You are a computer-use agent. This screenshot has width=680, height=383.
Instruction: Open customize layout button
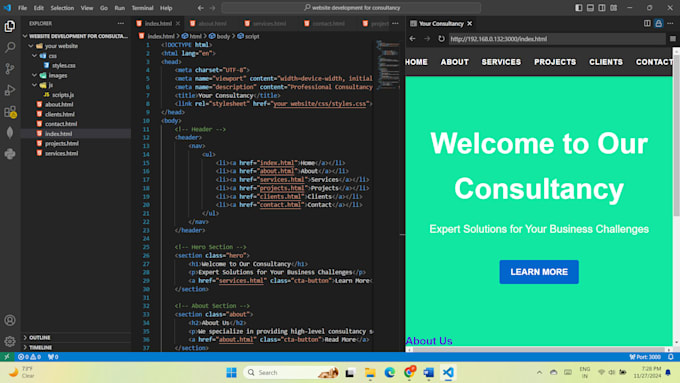pos(614,8)
